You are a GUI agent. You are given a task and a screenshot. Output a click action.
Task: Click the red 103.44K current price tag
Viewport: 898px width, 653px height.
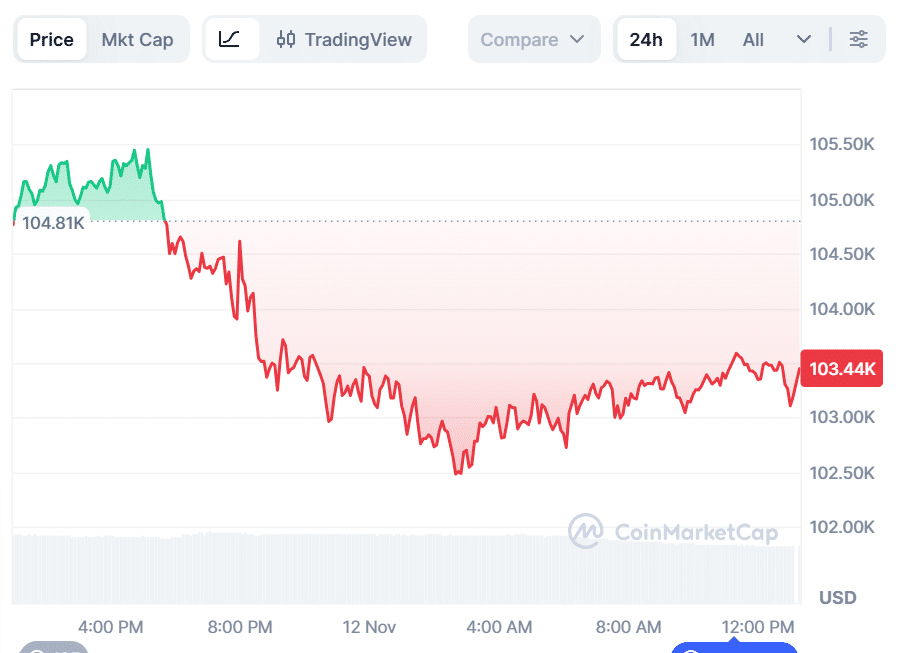[841, 368]
